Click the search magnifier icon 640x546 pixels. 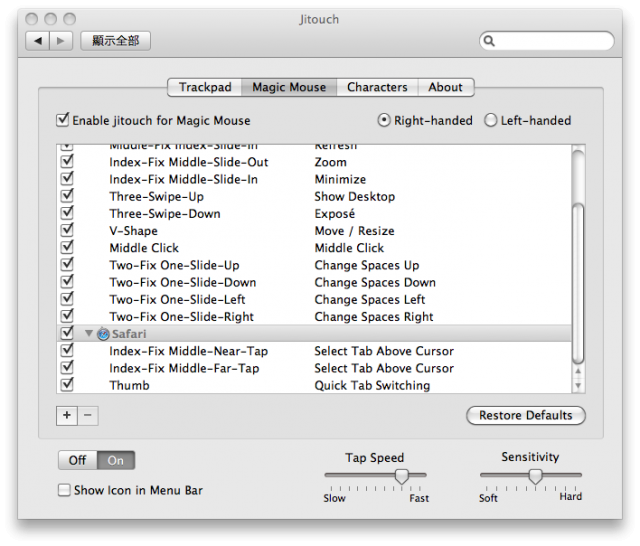(489, 41)
